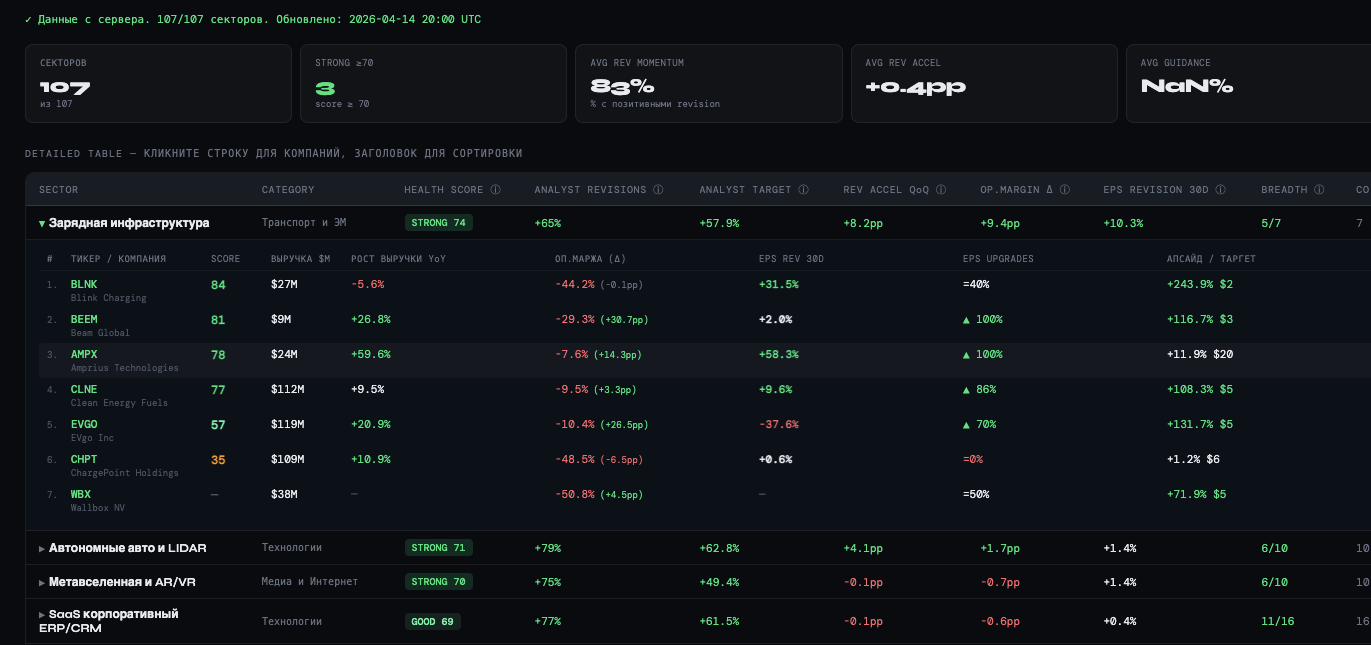Expand the Автономные авто и LIDAR sector
Screen dimensions: 1371x645
[x=42, y=548]
